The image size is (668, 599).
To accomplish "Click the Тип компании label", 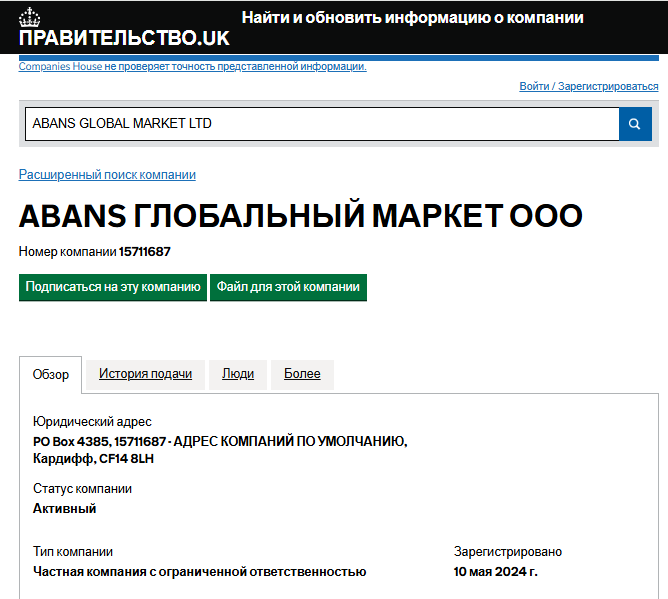I will point(73,552).
